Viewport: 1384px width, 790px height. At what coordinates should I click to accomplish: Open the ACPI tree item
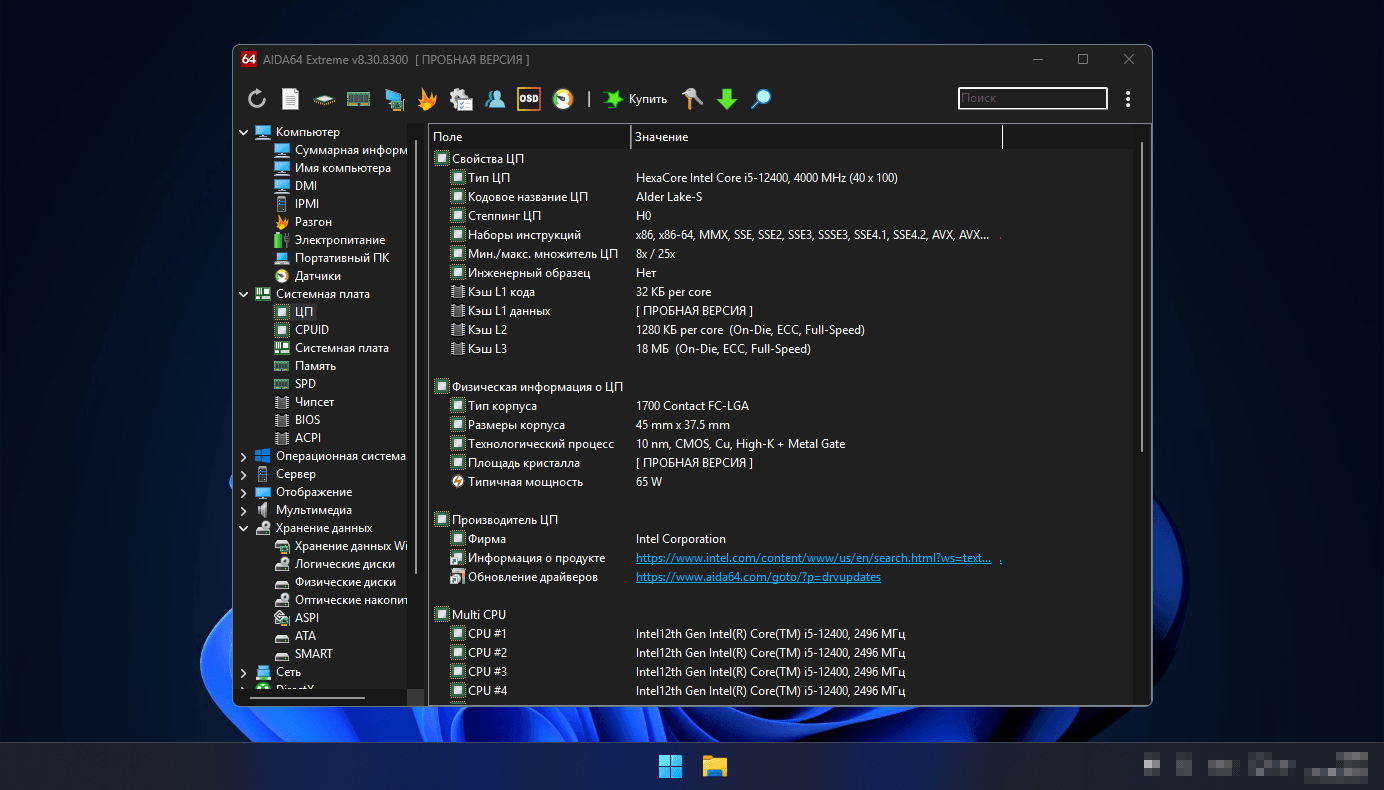tap(297, 438)
